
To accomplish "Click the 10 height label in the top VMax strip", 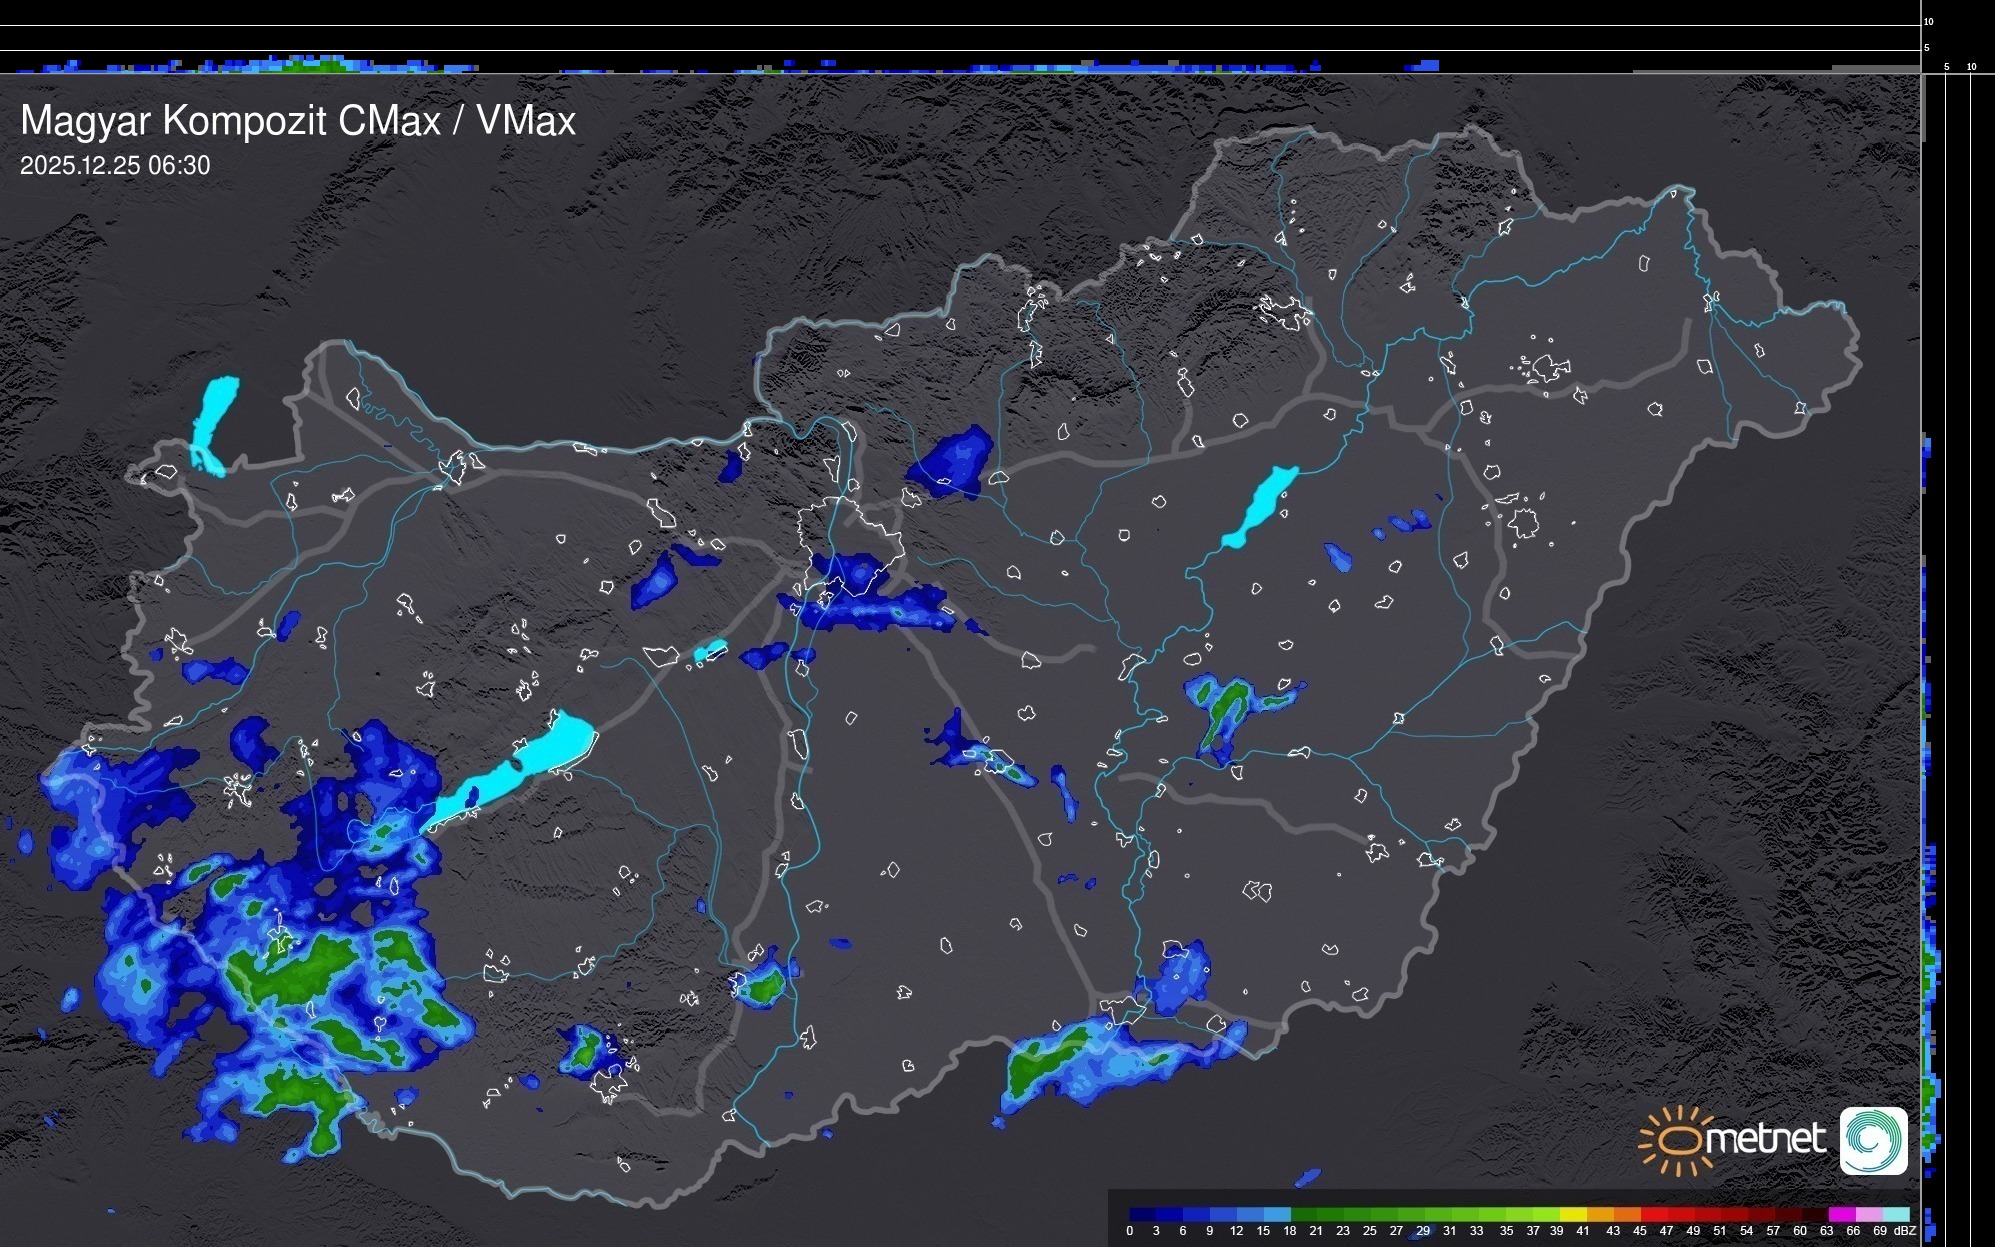I will (1929, 22).
